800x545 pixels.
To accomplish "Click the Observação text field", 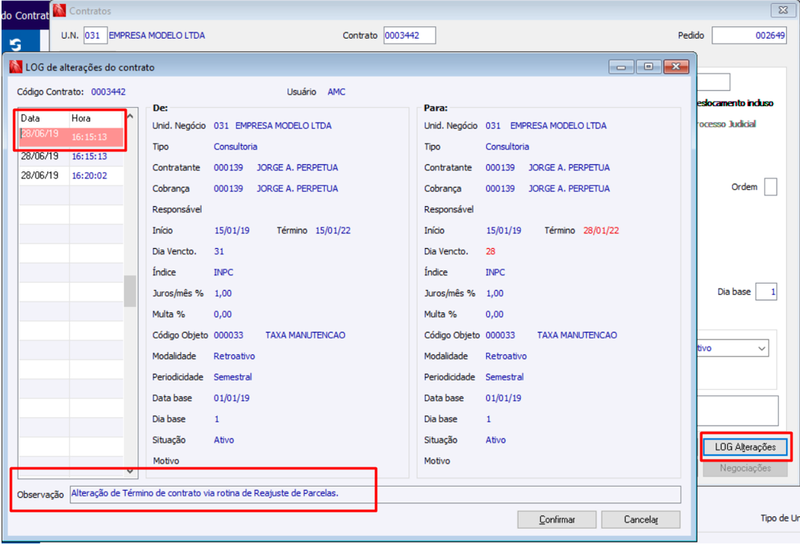I will pos(375,494).
